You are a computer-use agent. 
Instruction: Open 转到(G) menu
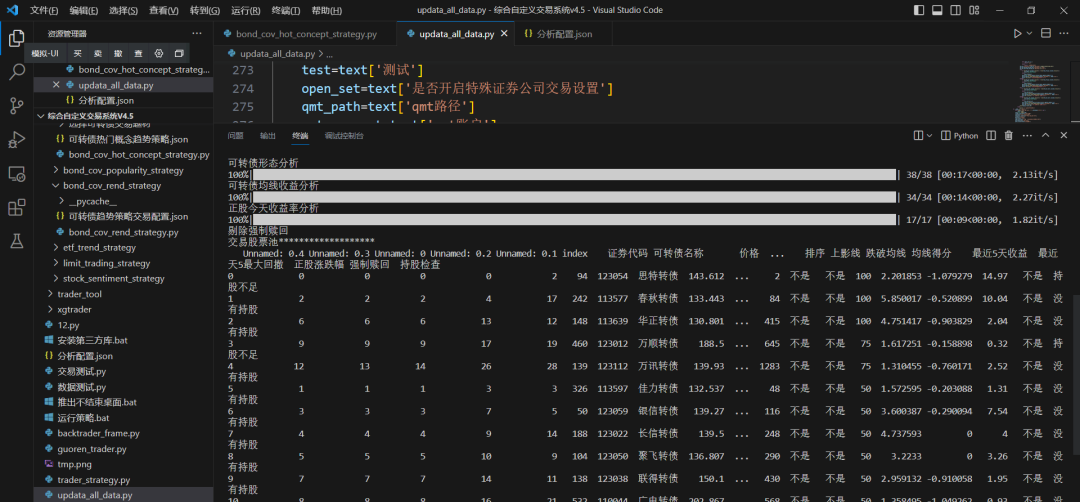pos(205,10)
